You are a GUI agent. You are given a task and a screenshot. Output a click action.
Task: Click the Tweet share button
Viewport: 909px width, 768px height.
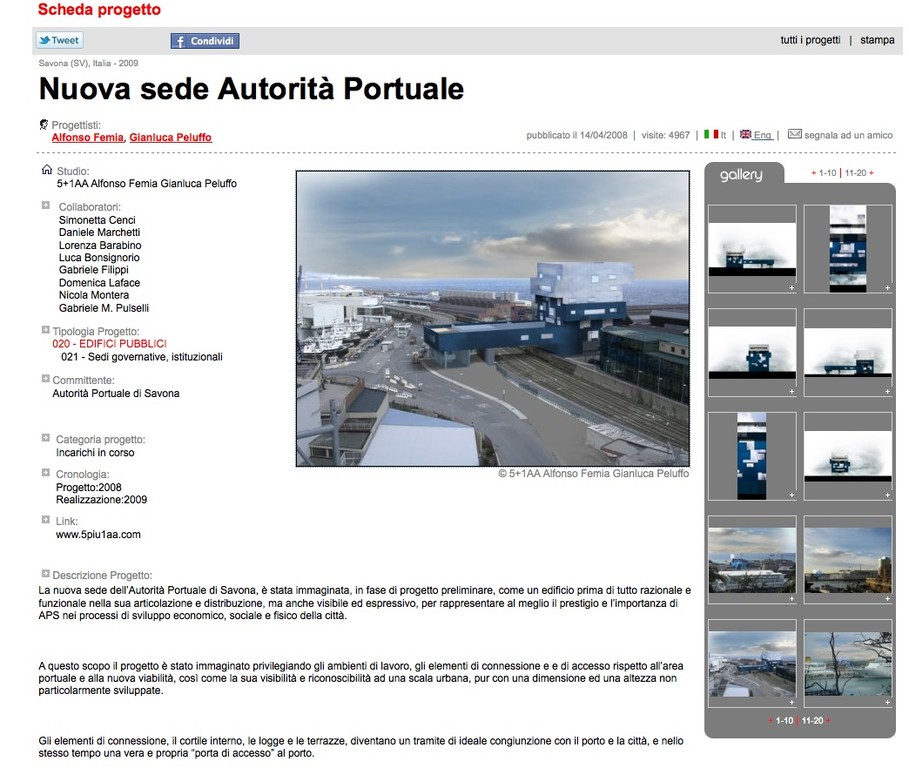[59, 41]
